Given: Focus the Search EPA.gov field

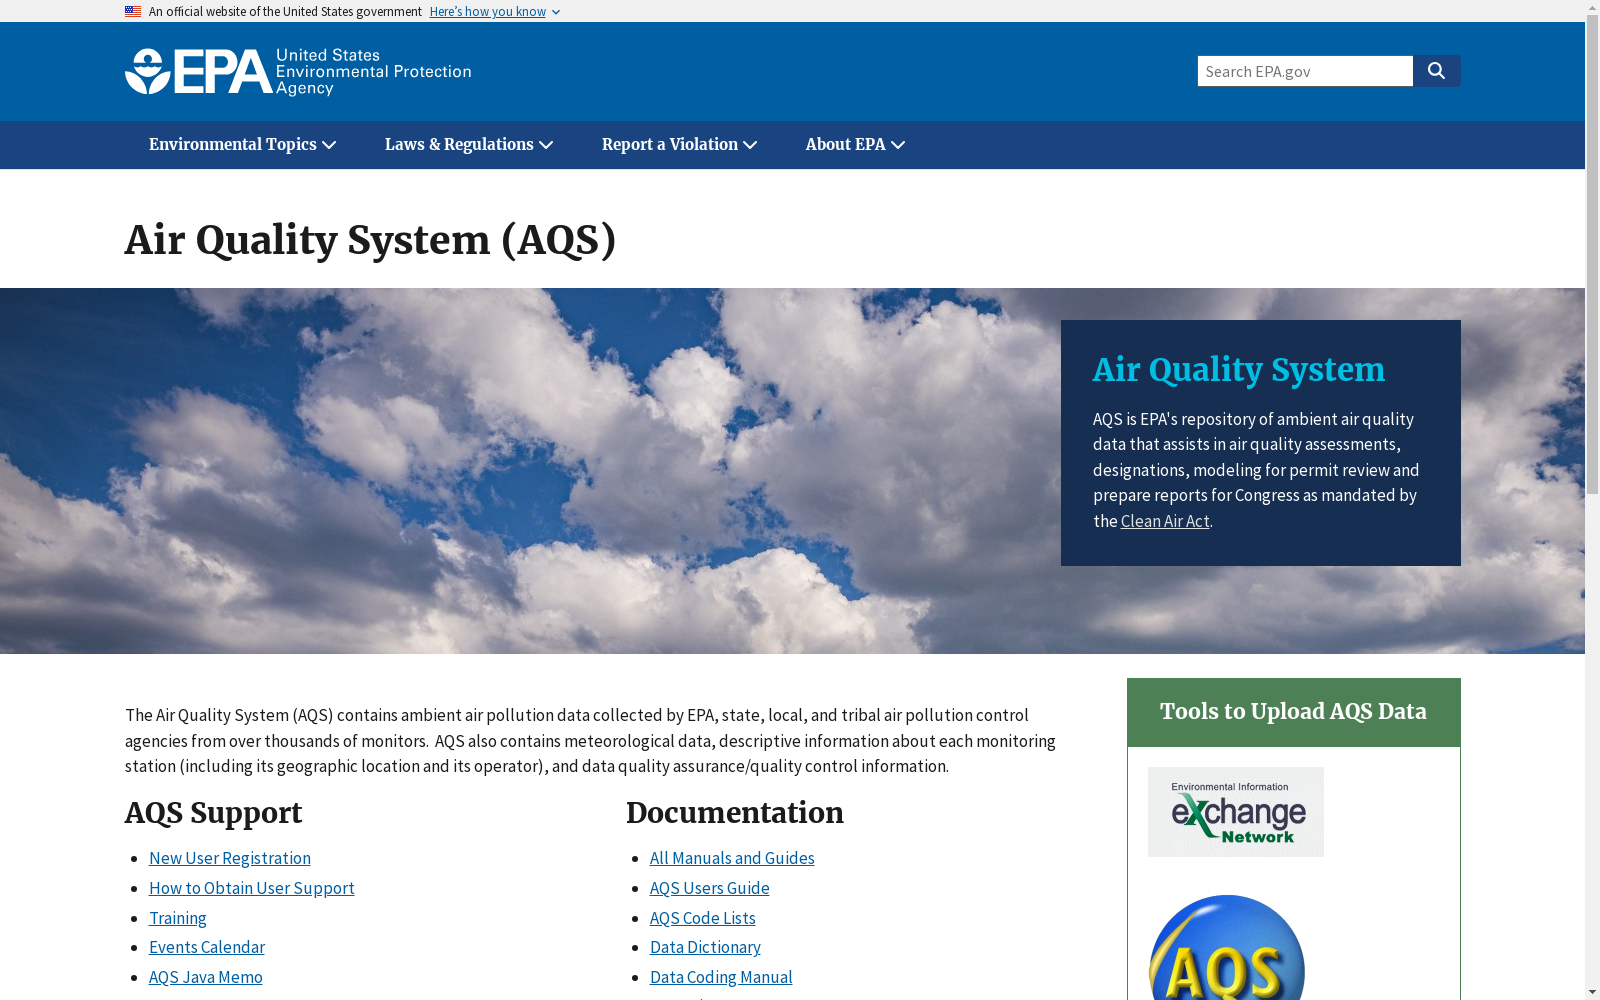Looking at the screenshot, I should pos(1305,71).
